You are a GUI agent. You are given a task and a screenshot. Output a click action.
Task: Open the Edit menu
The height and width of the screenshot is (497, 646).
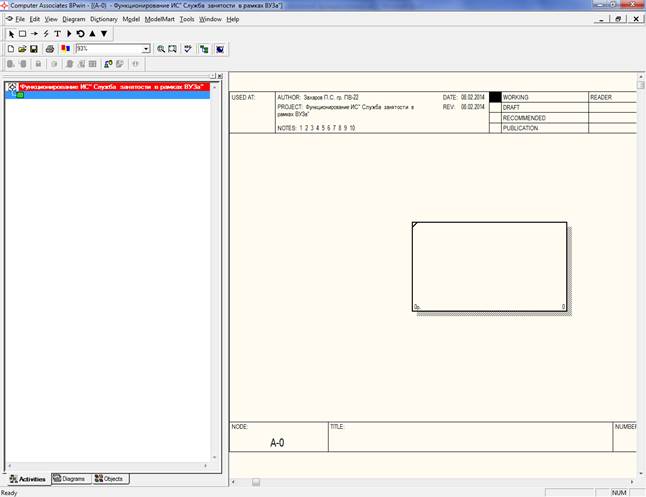[35, 19]
